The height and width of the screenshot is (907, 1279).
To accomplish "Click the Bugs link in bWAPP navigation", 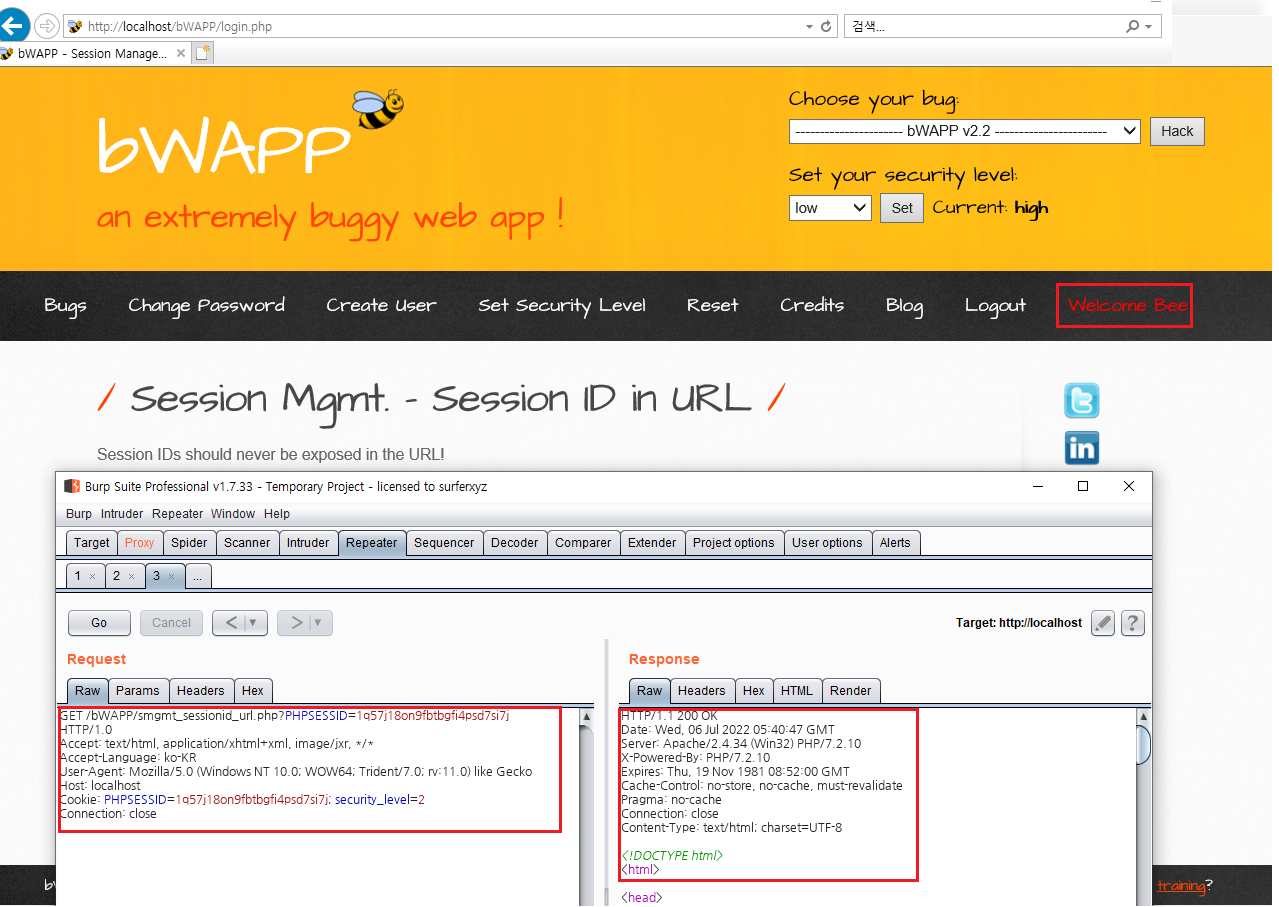I will click(x=65, y=306).
